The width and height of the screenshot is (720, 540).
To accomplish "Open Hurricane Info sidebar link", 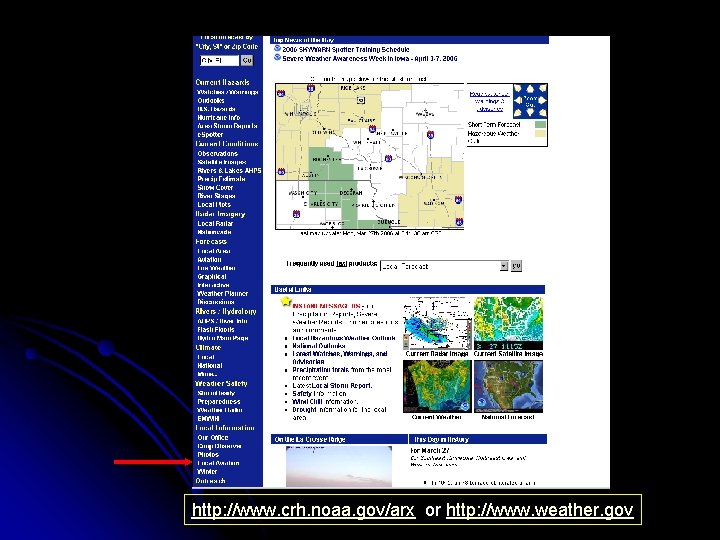I will click(x=219, y=118).
